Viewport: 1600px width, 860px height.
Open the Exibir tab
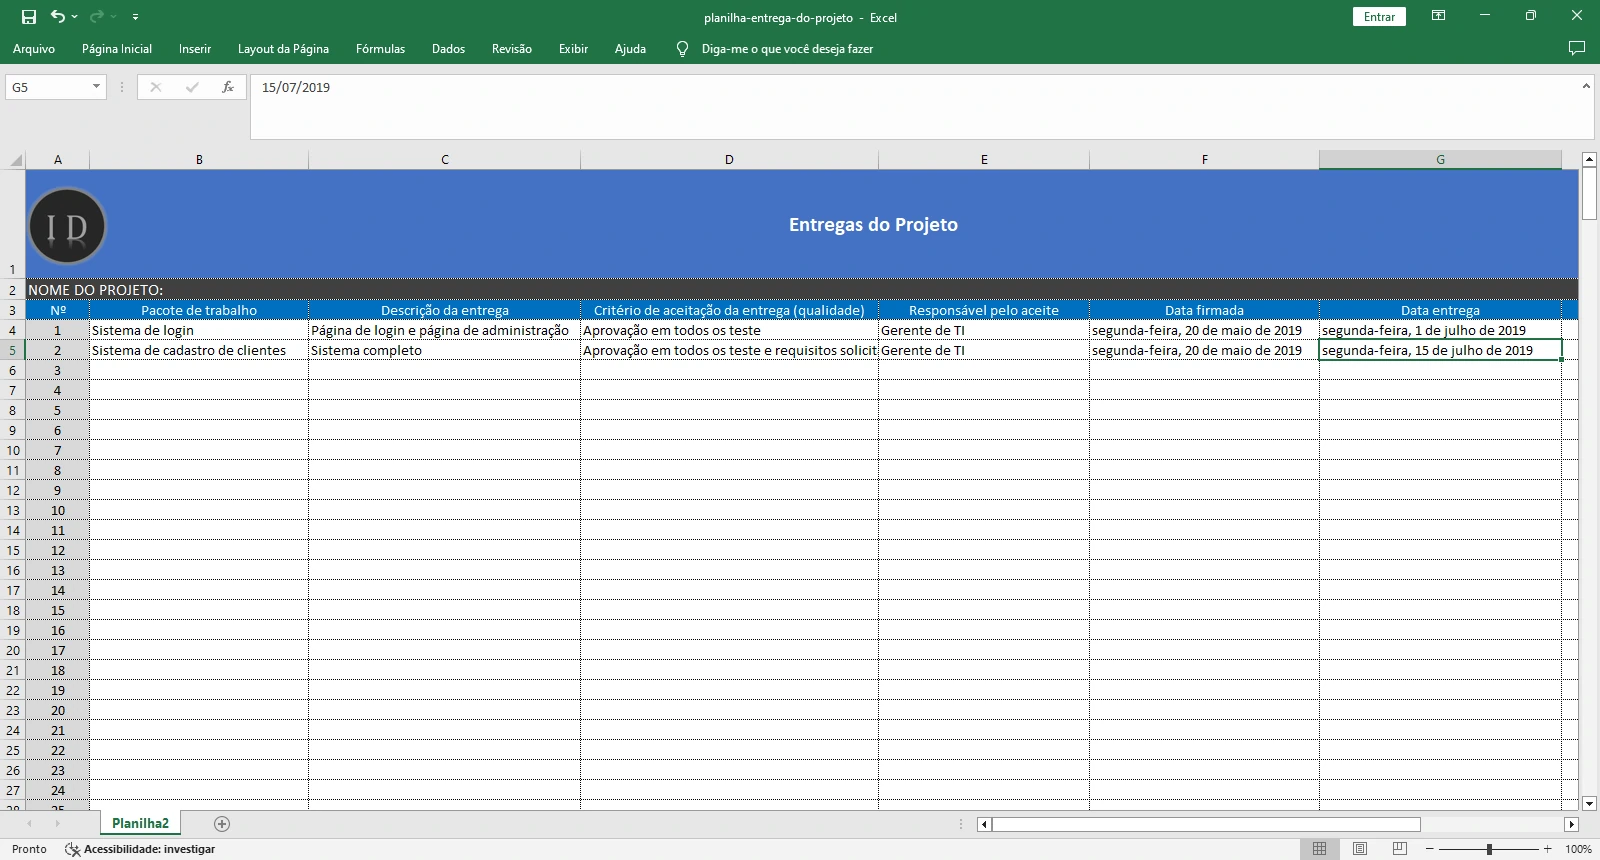[573, 48]
